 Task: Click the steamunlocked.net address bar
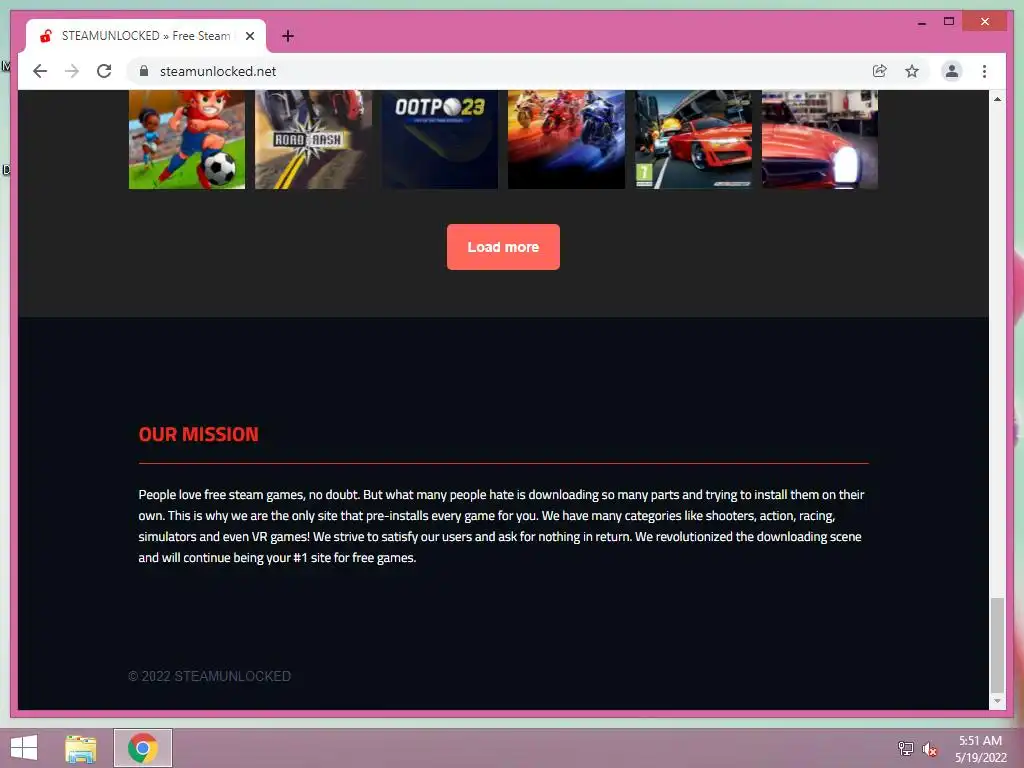point(503,71)
